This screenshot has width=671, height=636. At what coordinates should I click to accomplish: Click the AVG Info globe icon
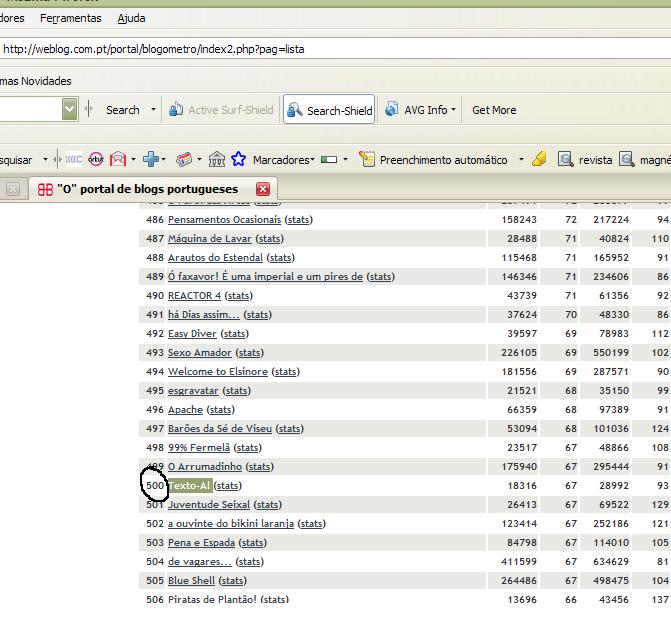click(x=392, y=109)
